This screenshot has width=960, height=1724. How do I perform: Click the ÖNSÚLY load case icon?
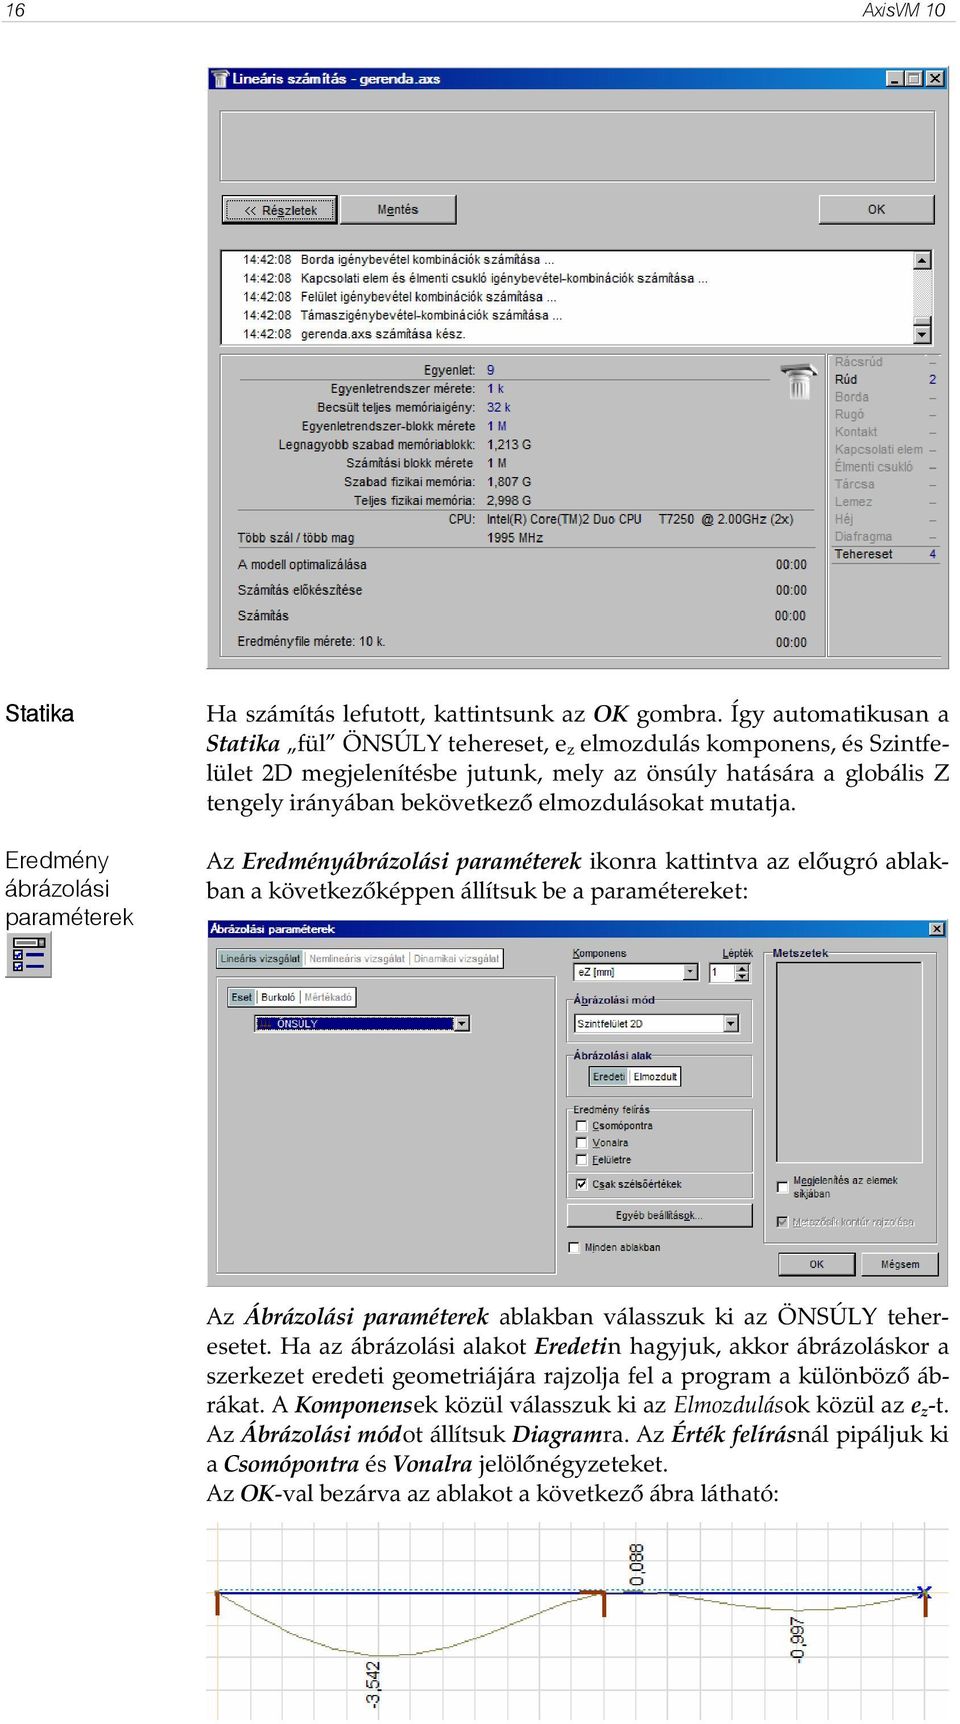(265, 1023)
